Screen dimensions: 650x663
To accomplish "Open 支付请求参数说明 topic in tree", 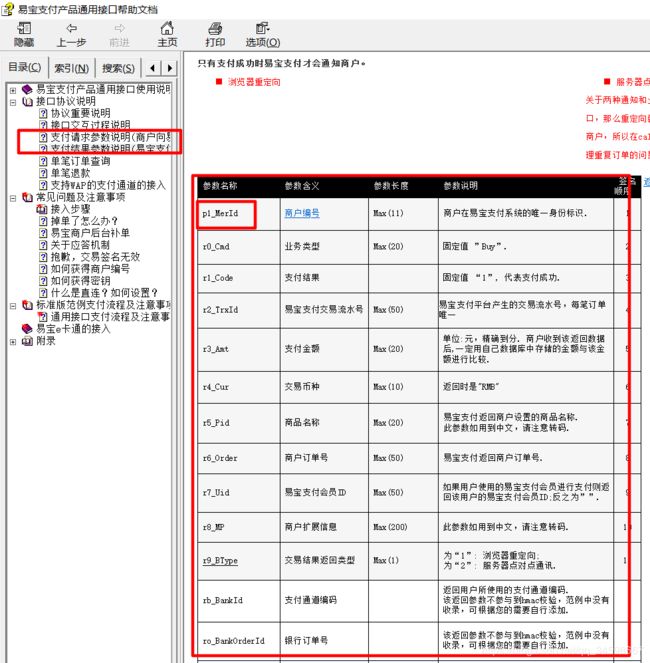I will tap(111, 137).
